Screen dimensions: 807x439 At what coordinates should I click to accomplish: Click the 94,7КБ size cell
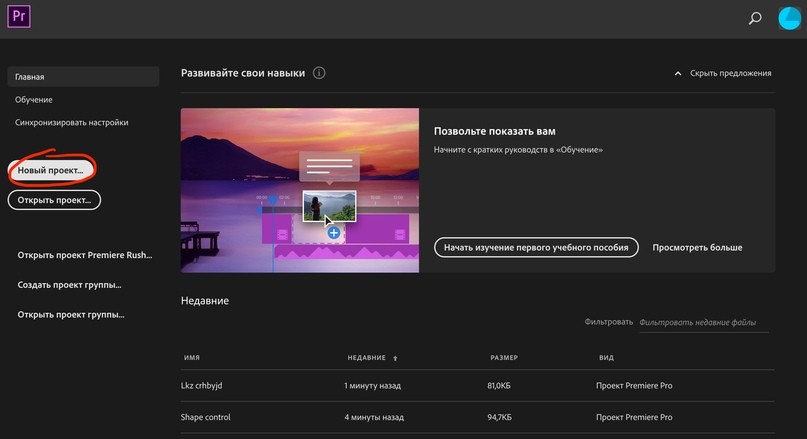click(499, 417)
